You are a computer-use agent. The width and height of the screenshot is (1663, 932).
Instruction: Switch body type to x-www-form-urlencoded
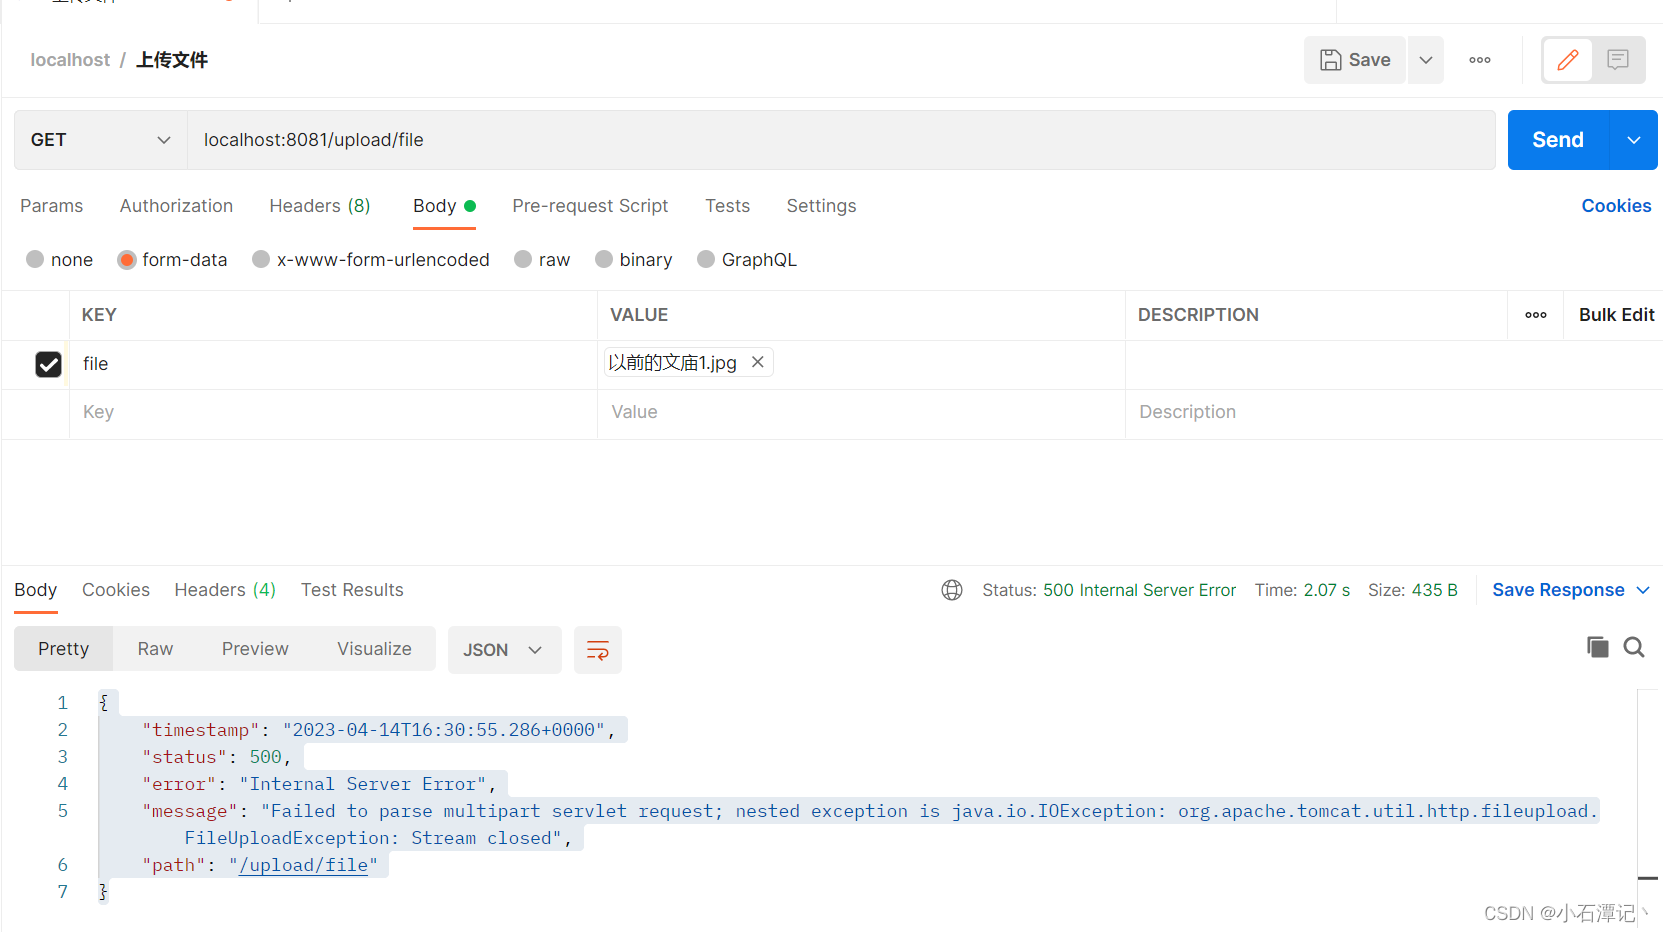tap(261, 259)
